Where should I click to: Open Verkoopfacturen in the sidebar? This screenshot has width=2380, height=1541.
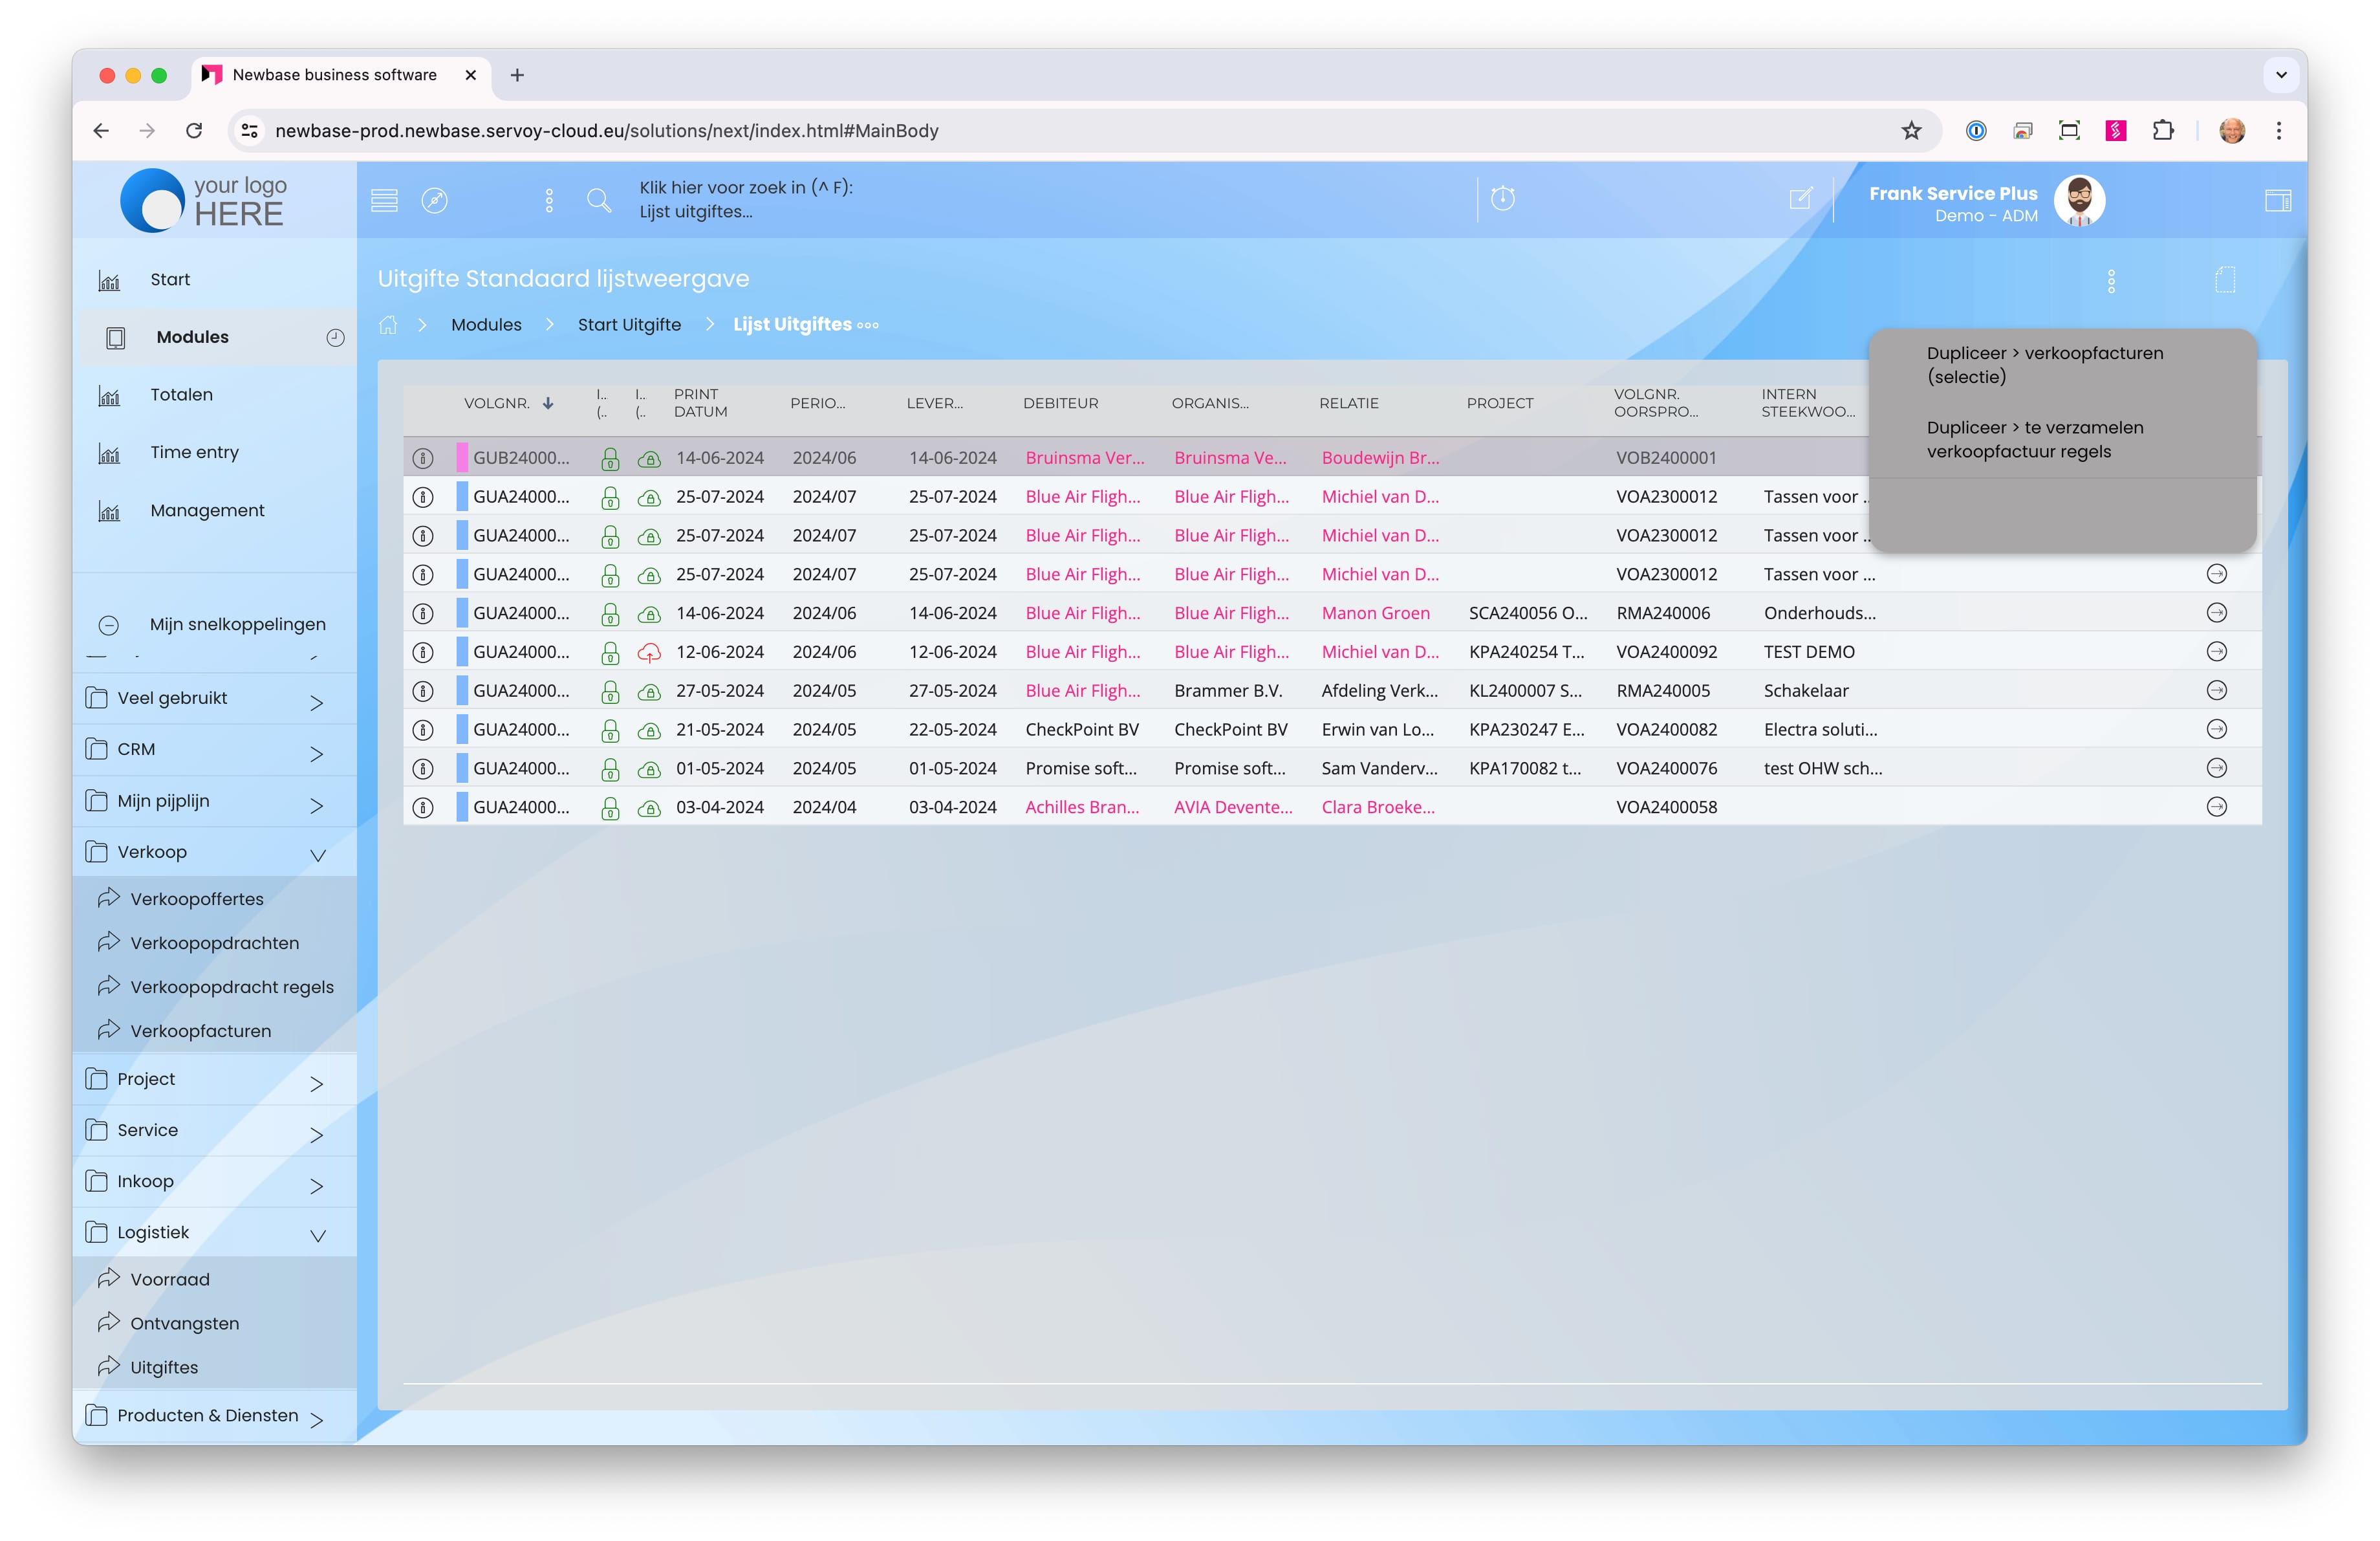[200, 1031]
